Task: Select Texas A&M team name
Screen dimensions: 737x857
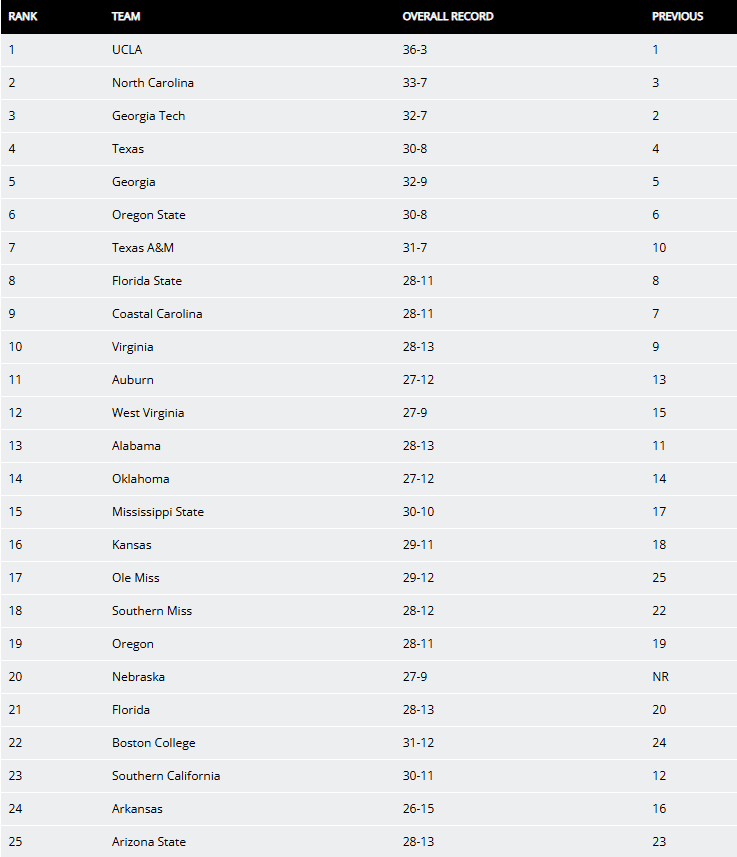Action: [143, 248]
